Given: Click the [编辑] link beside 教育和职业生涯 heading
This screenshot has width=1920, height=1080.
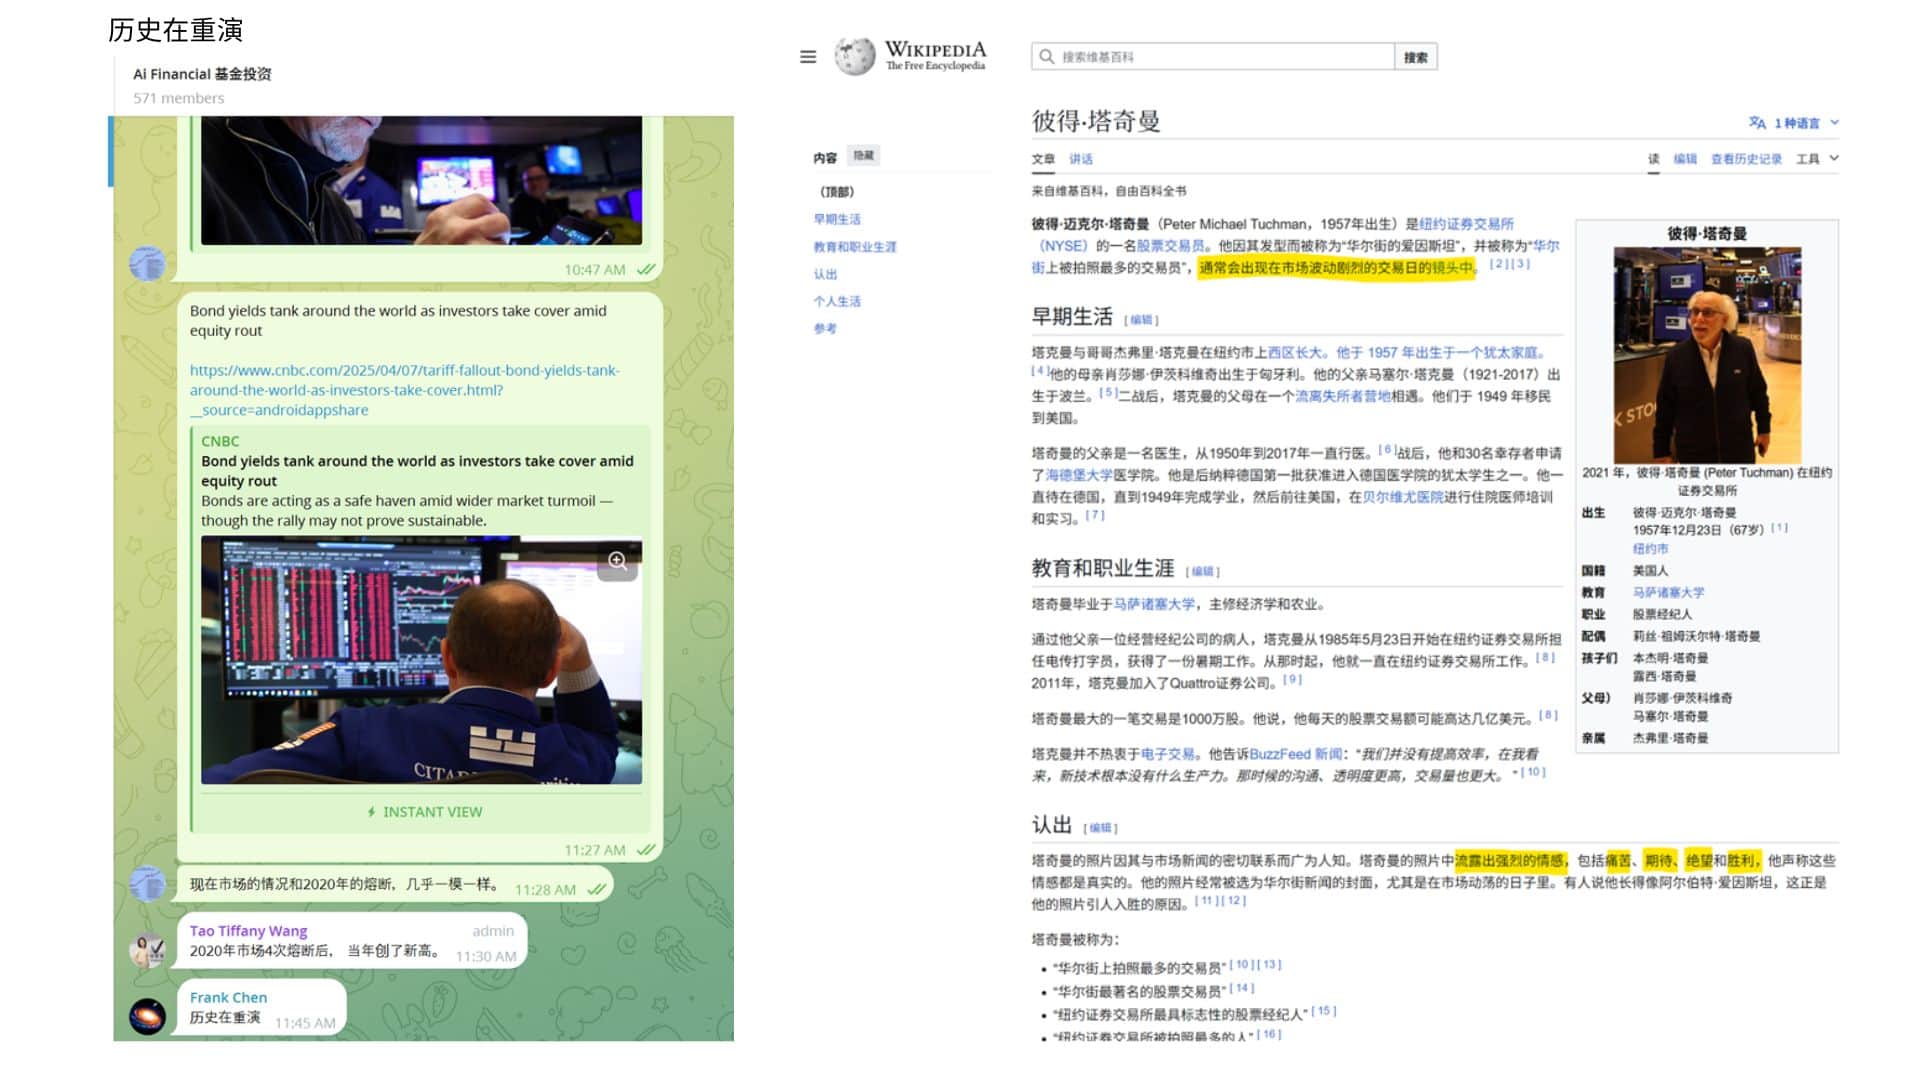Looking at the screenshot, I should pos(1202,572).
